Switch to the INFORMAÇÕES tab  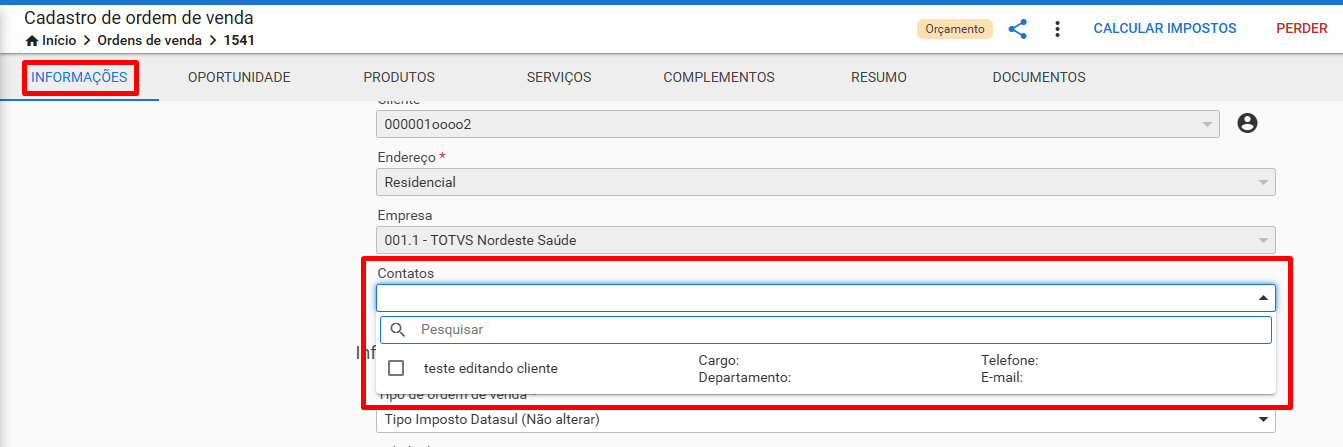point(79,77)
